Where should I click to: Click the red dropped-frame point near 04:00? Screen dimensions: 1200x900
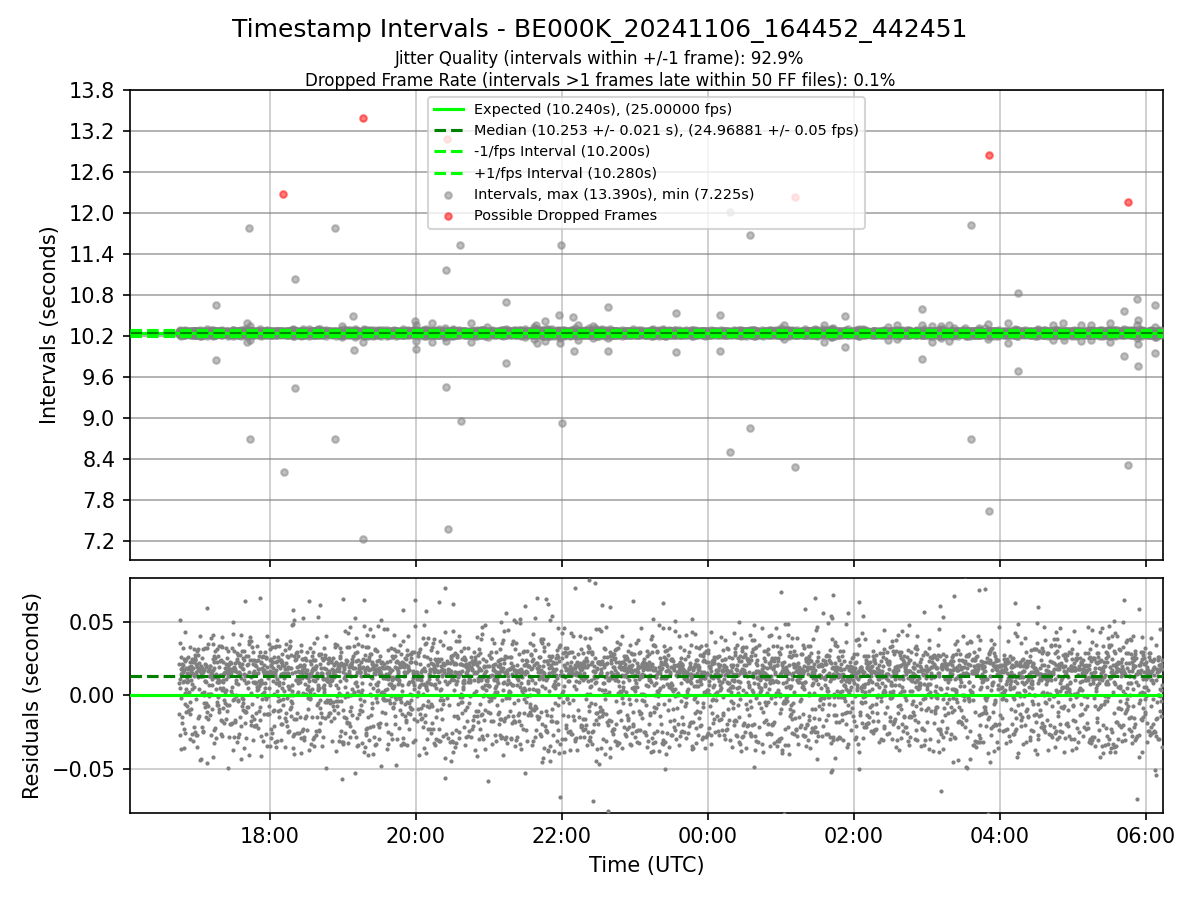(x=989, y=155)
